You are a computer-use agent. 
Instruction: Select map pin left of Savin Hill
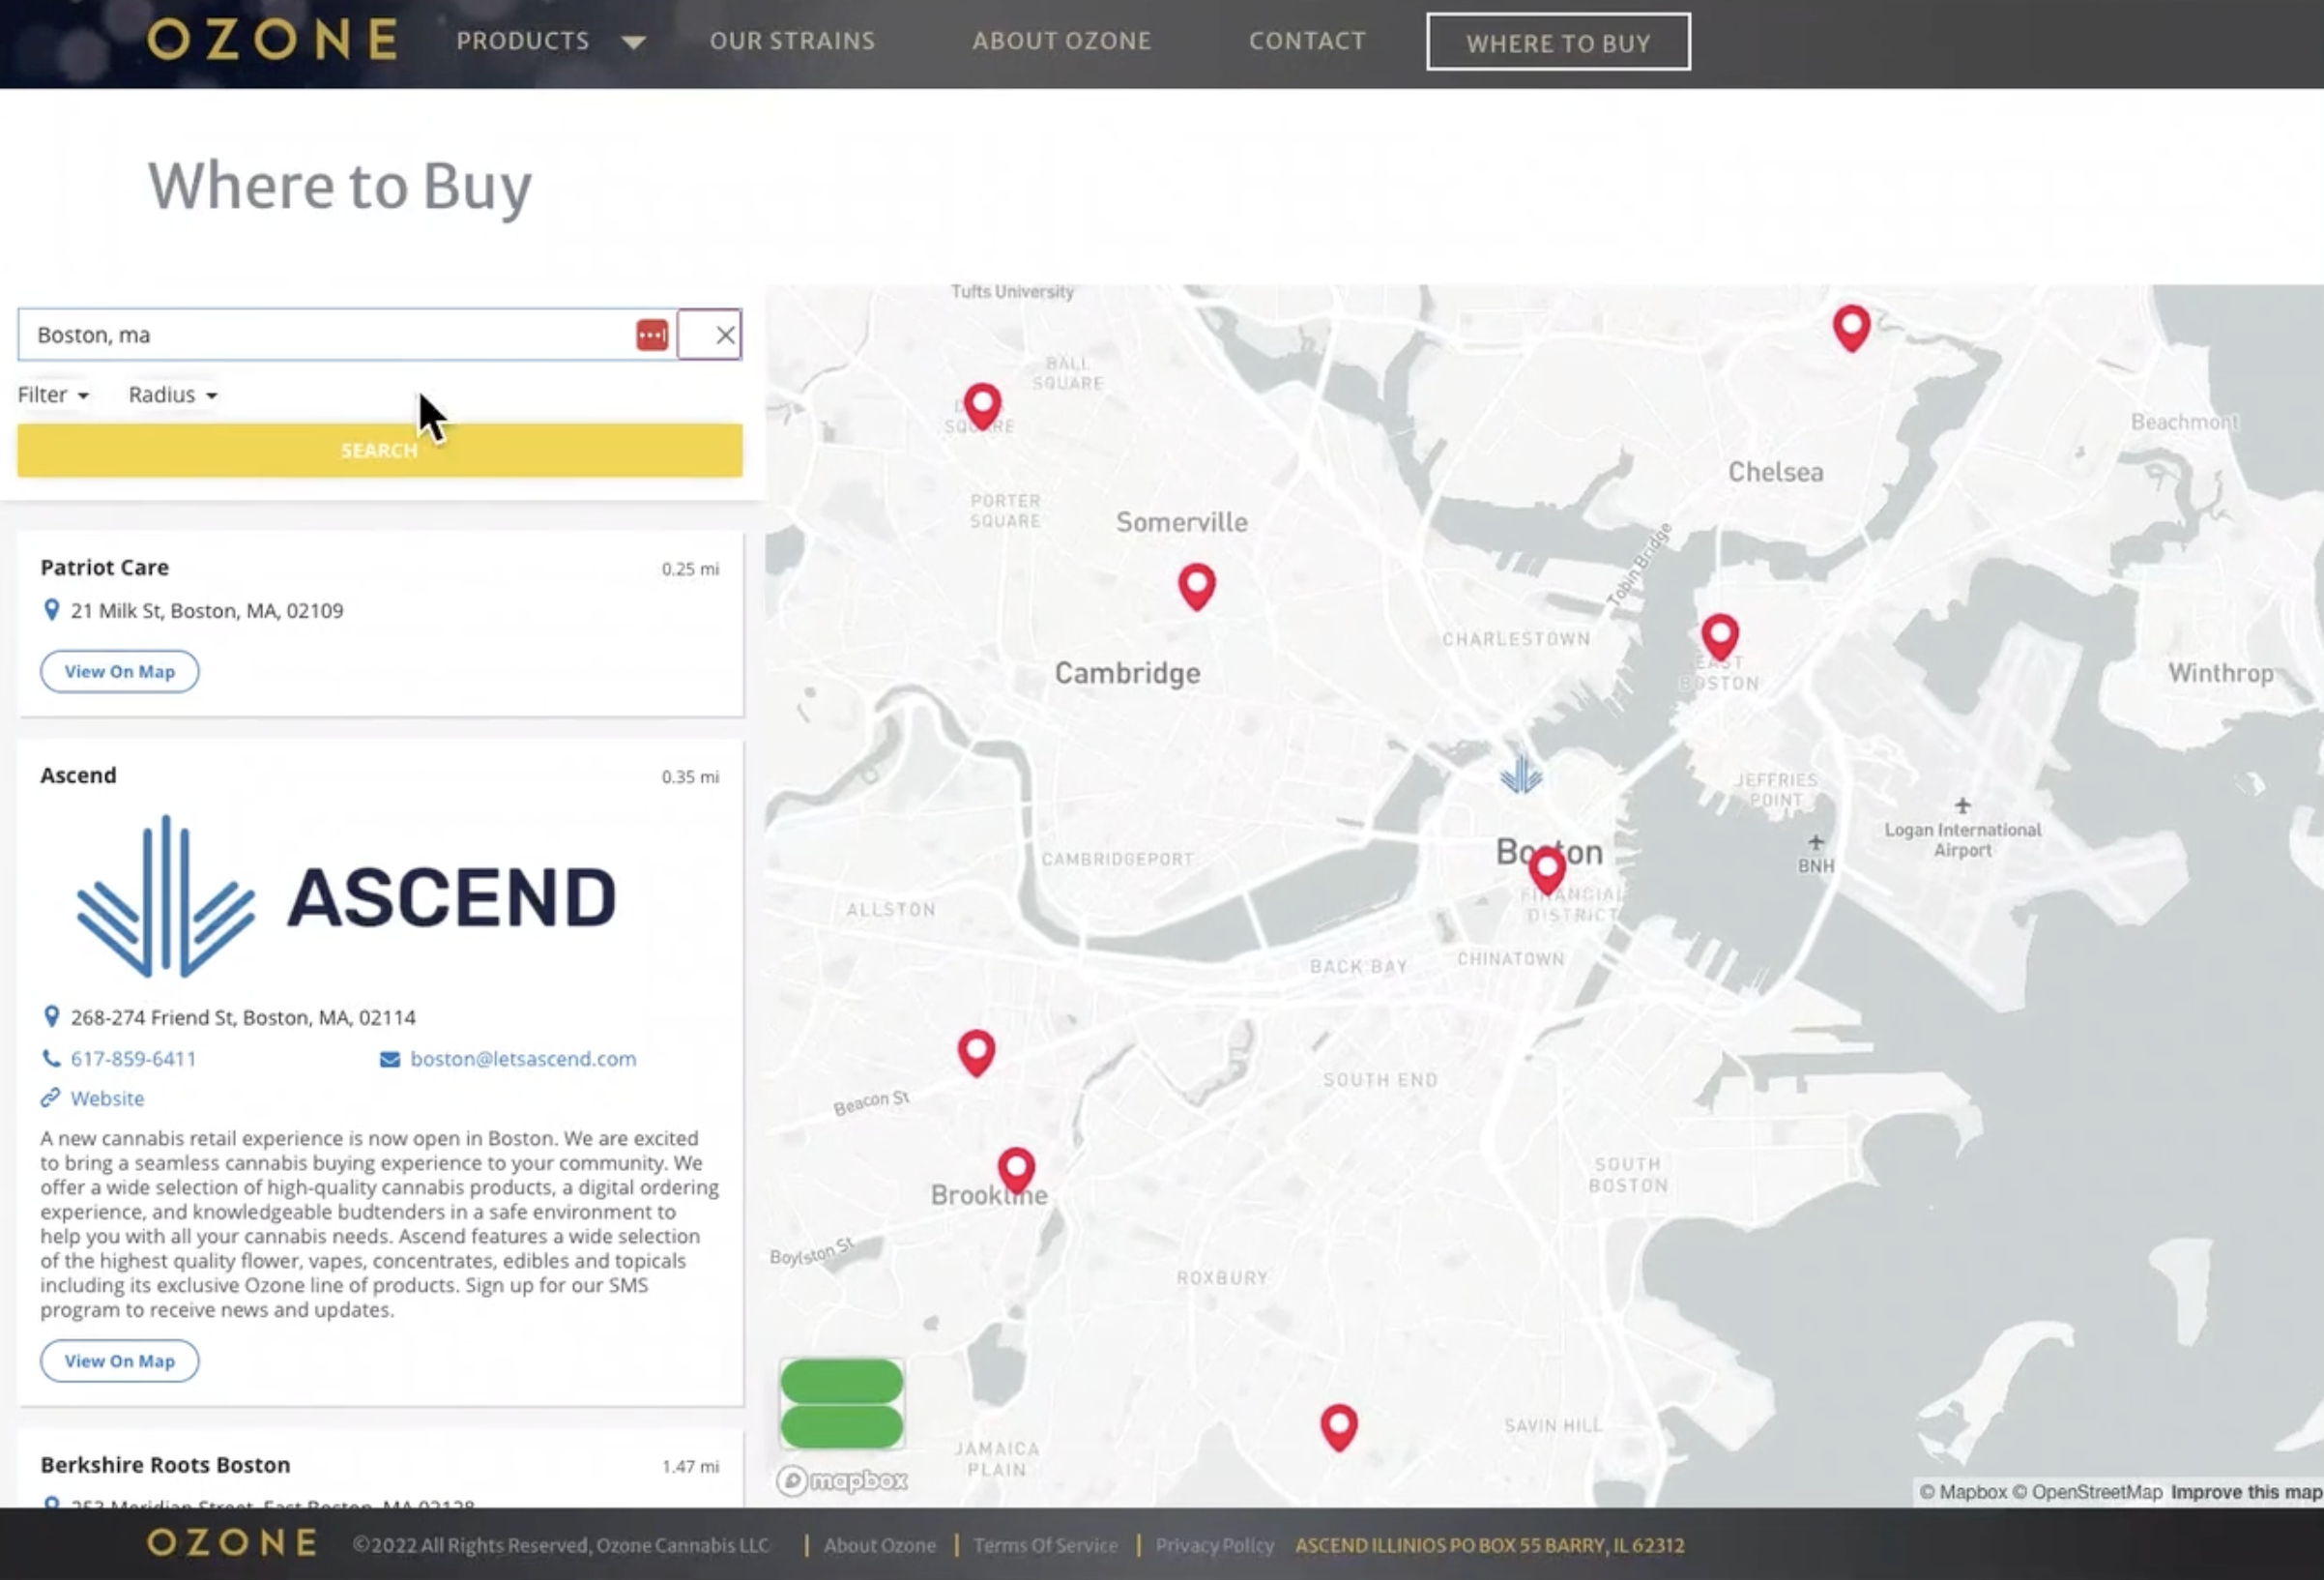[1339, 1427]
